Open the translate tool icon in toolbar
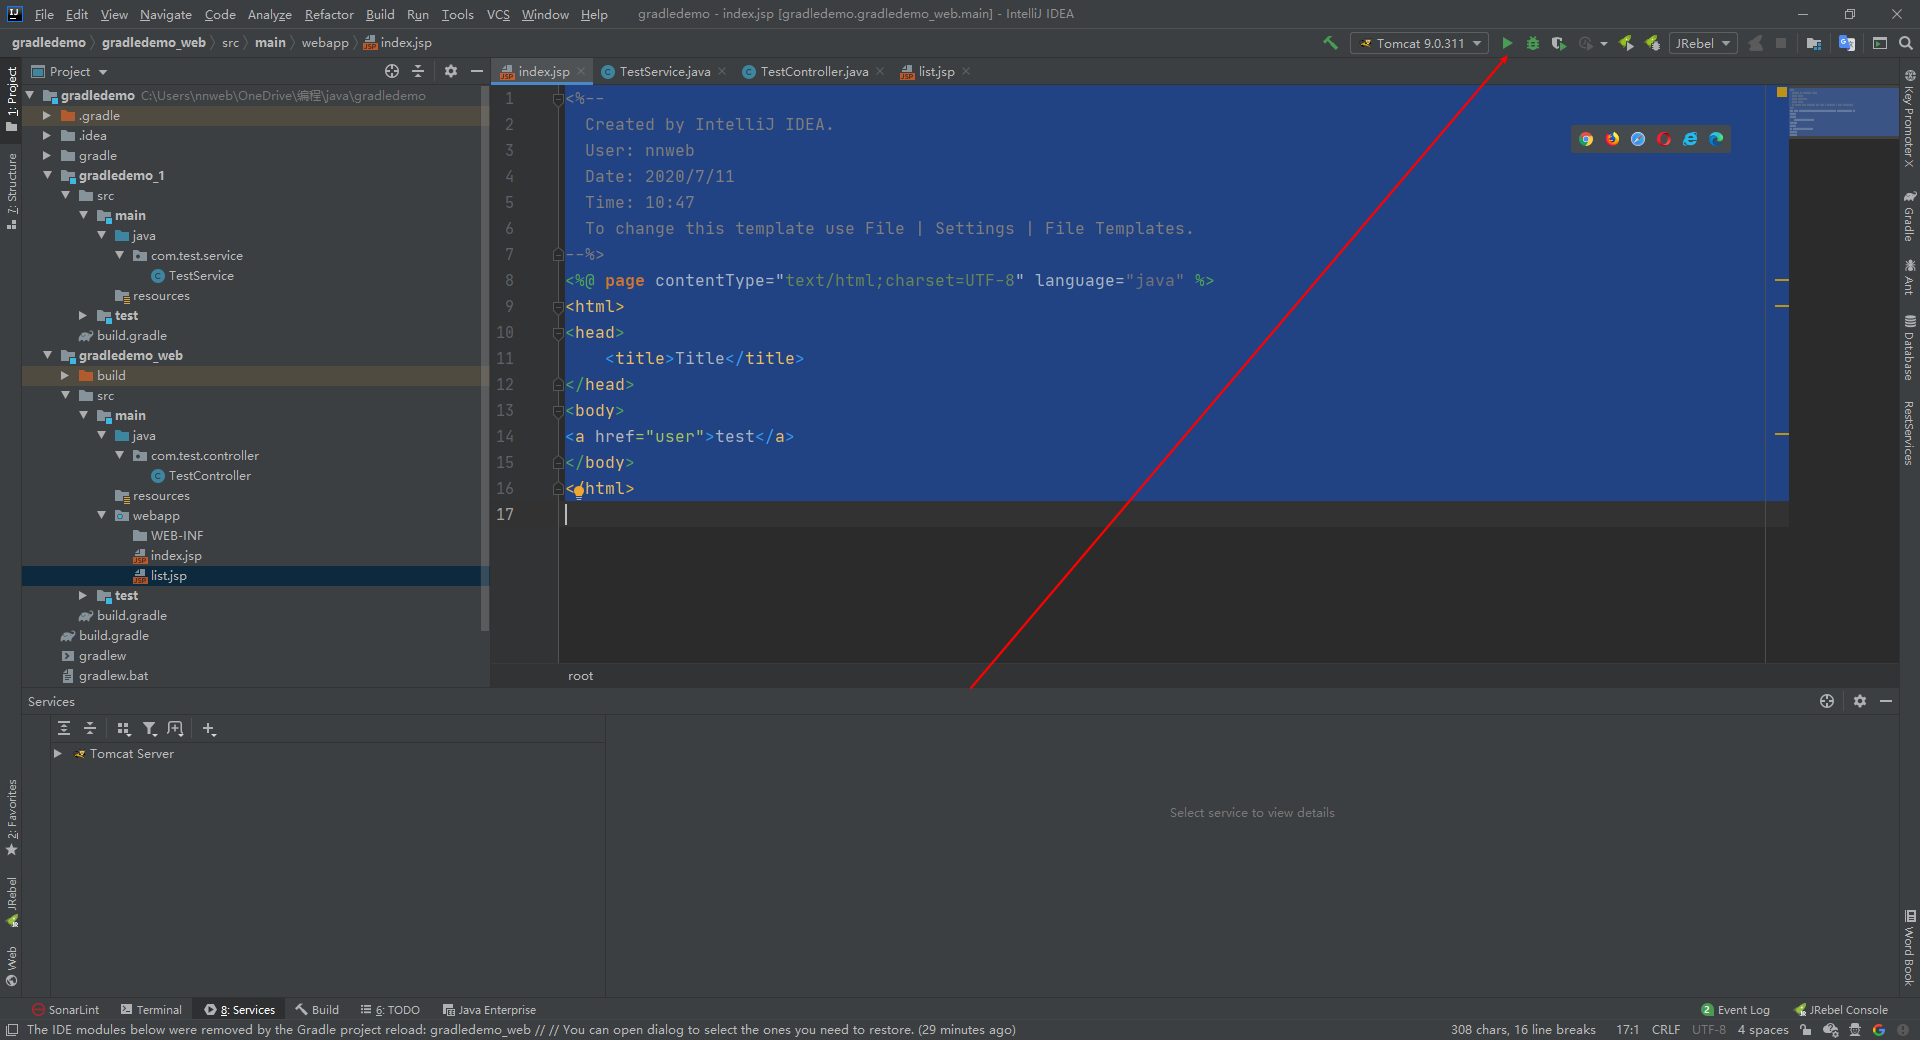The height and width of the screenshot is (1040, 1920). point(1847,43)
